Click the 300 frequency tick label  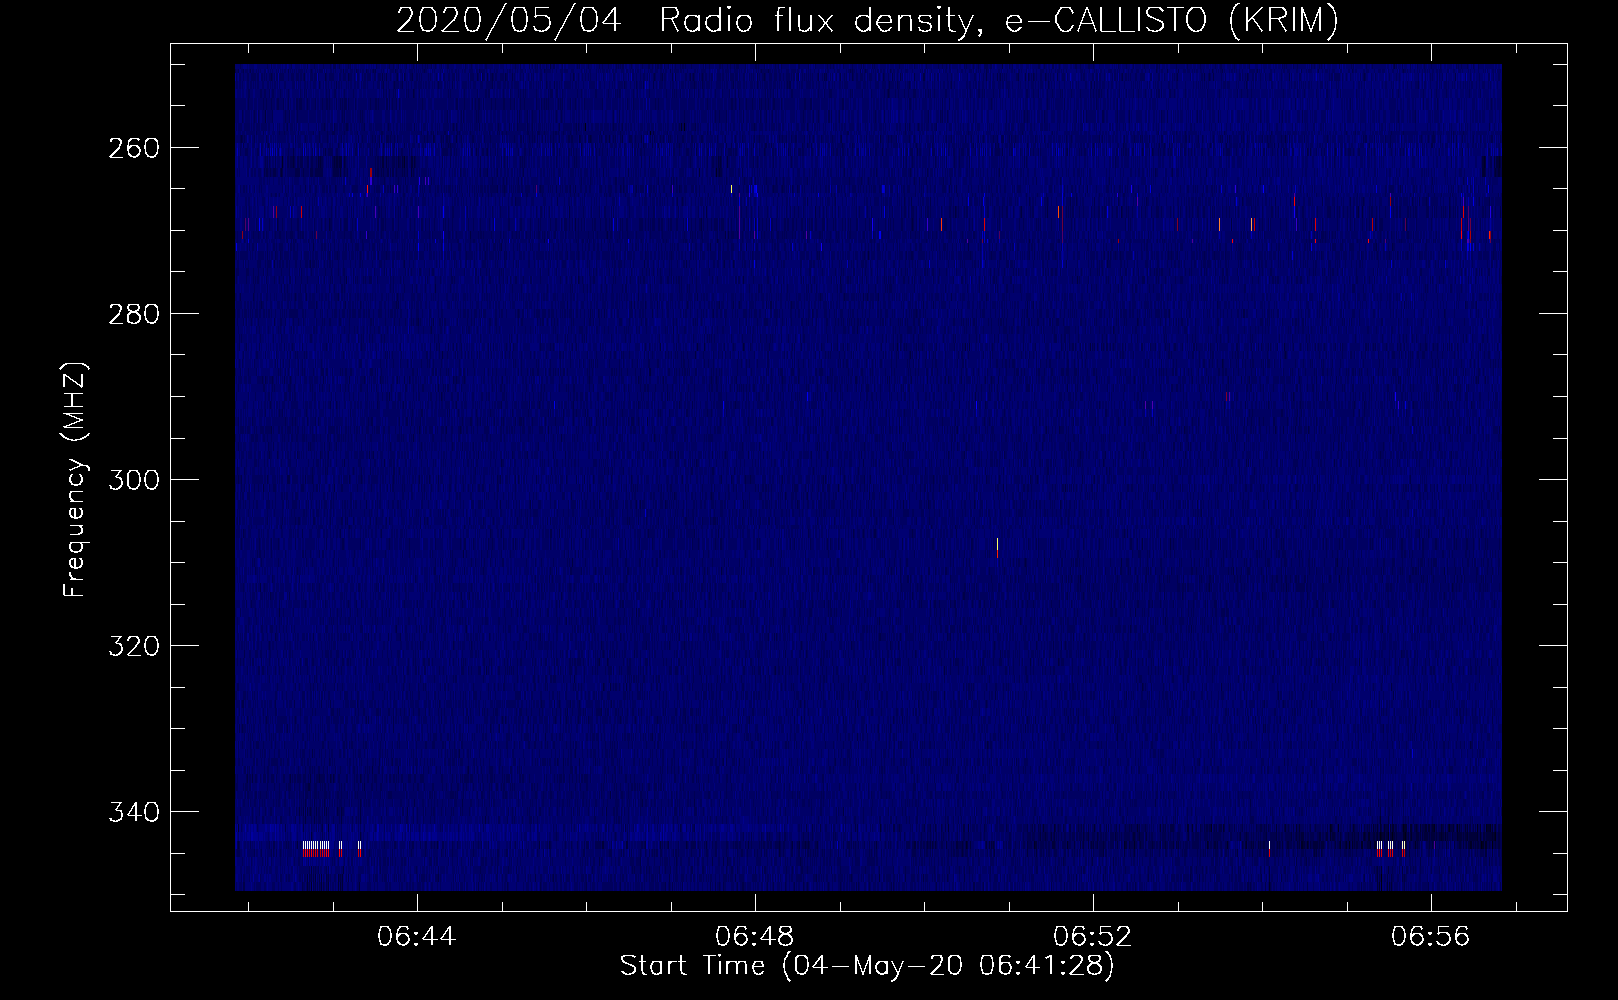coord(132,480)
